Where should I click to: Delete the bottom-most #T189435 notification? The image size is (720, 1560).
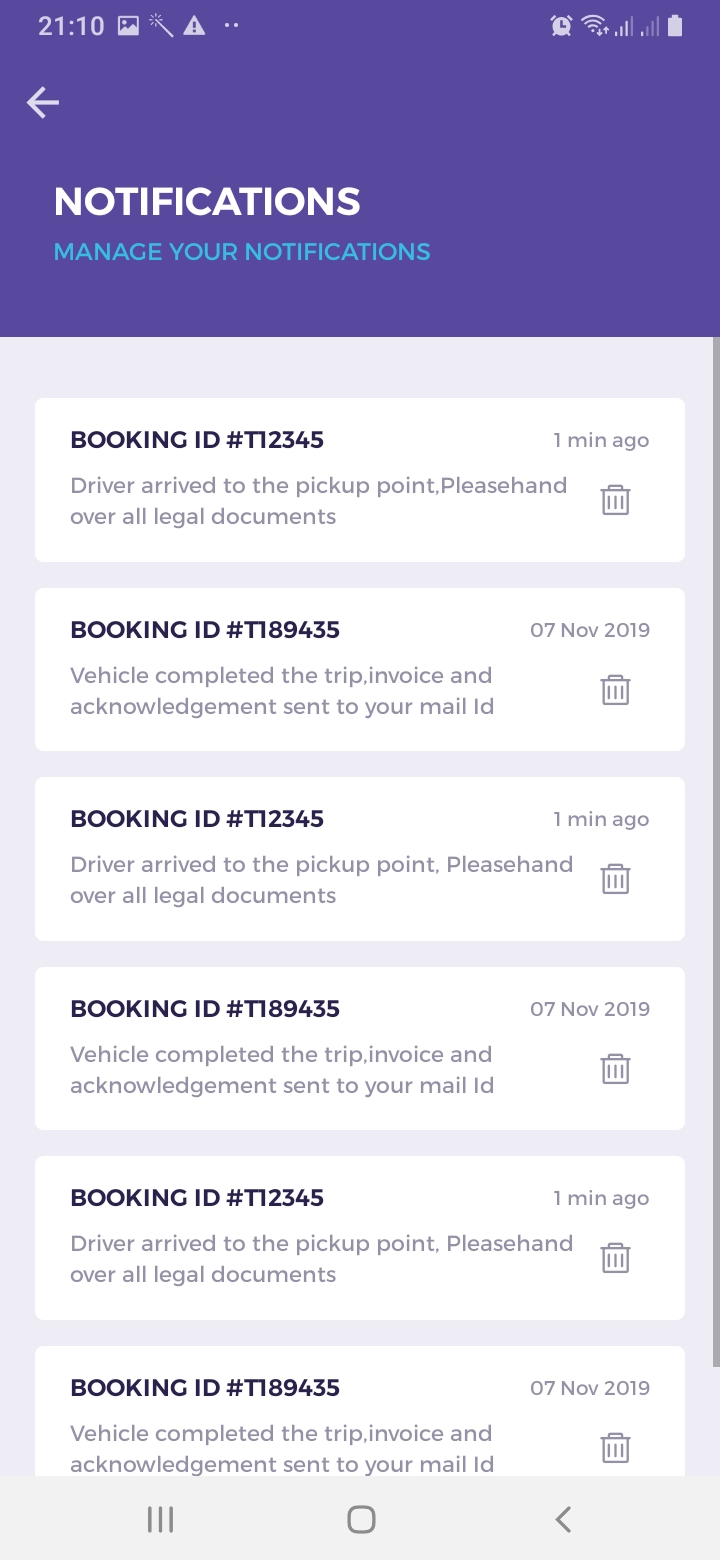615,1448
